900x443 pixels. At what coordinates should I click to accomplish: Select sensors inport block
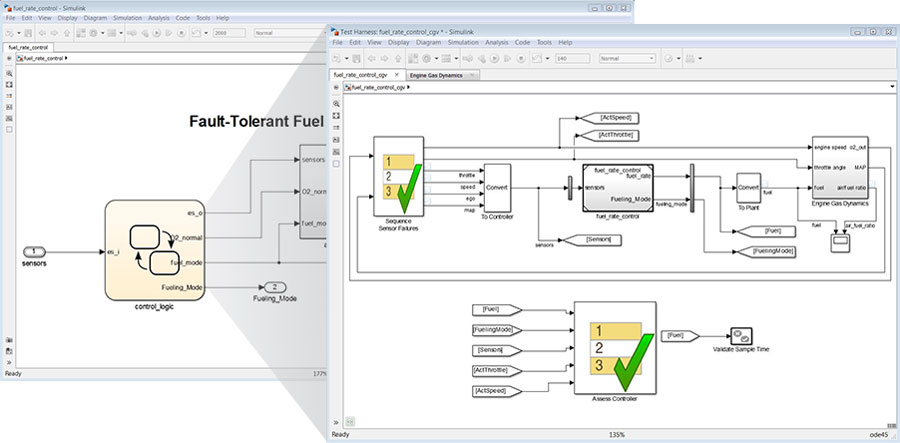34,251
